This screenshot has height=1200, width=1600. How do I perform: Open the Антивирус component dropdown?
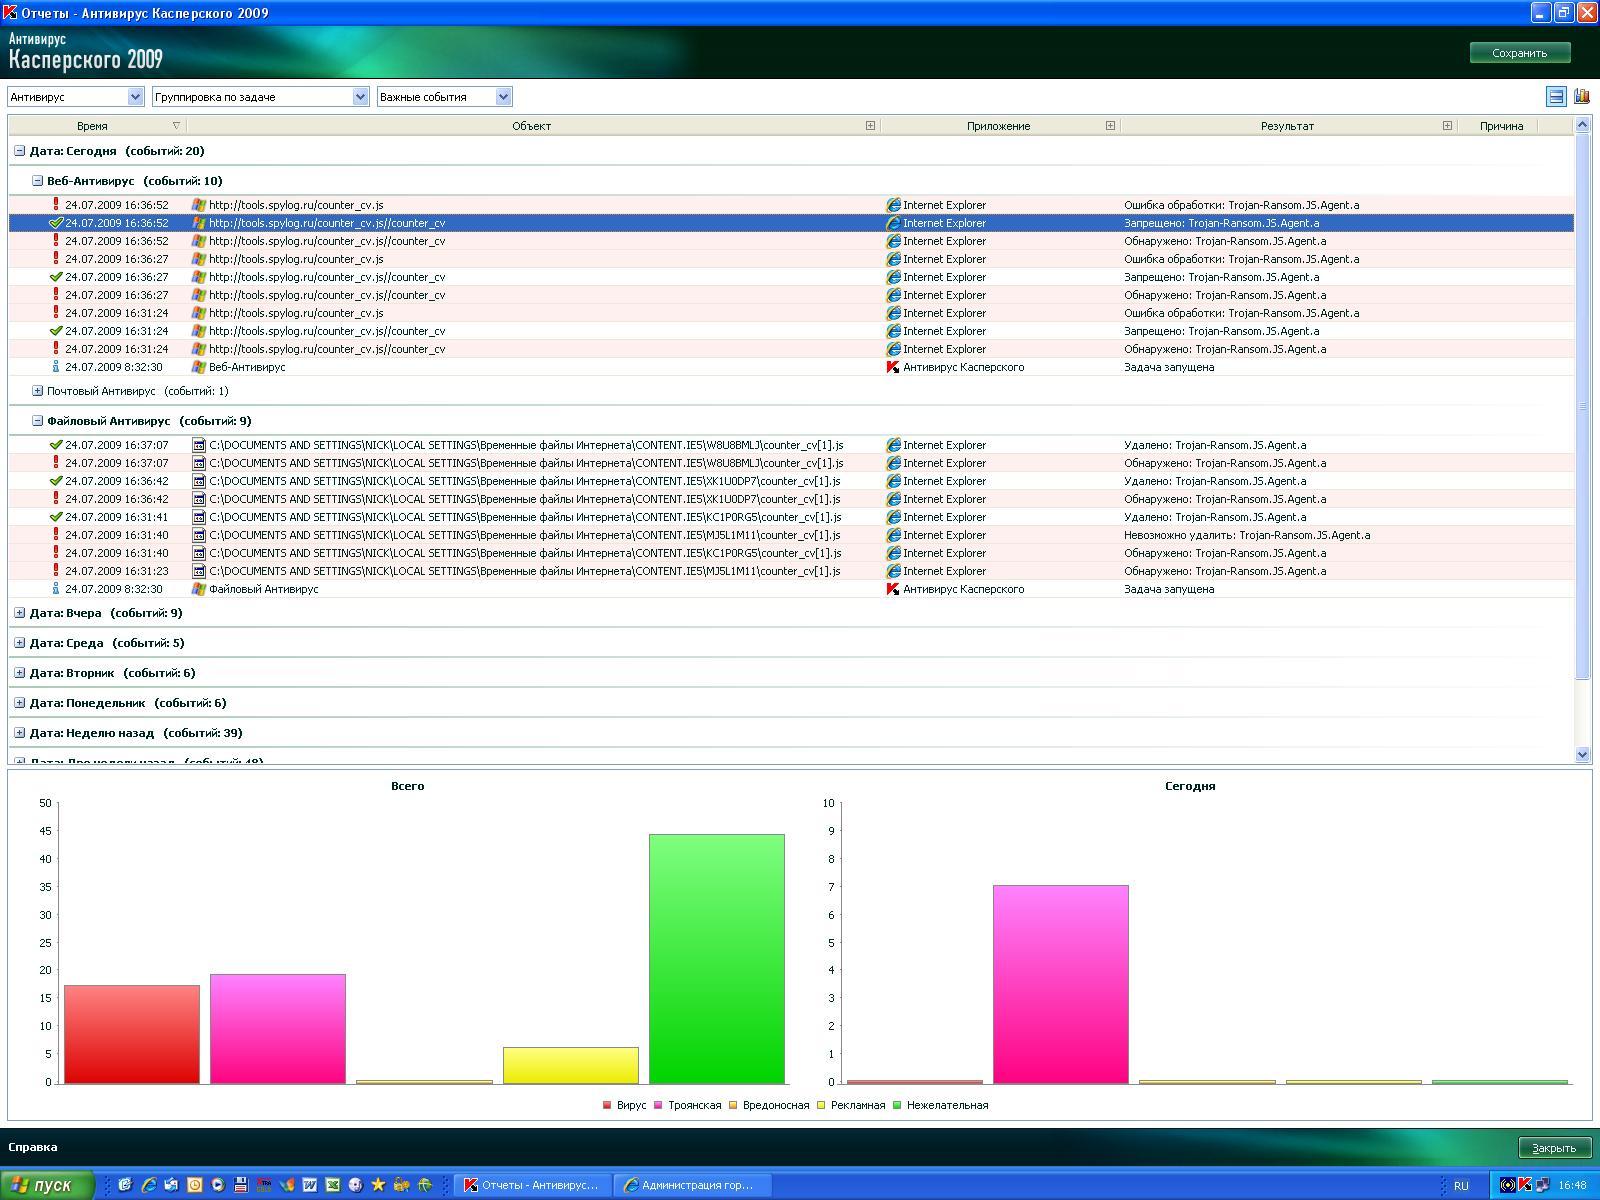click(x=76, y=97)
